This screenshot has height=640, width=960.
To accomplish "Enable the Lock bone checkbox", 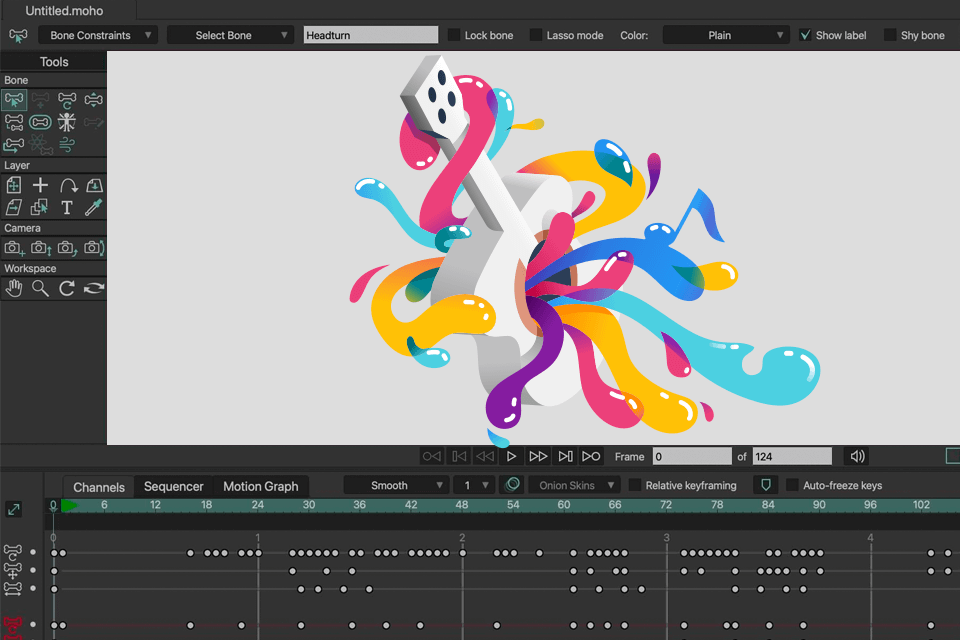I will (x=452, y=35).
